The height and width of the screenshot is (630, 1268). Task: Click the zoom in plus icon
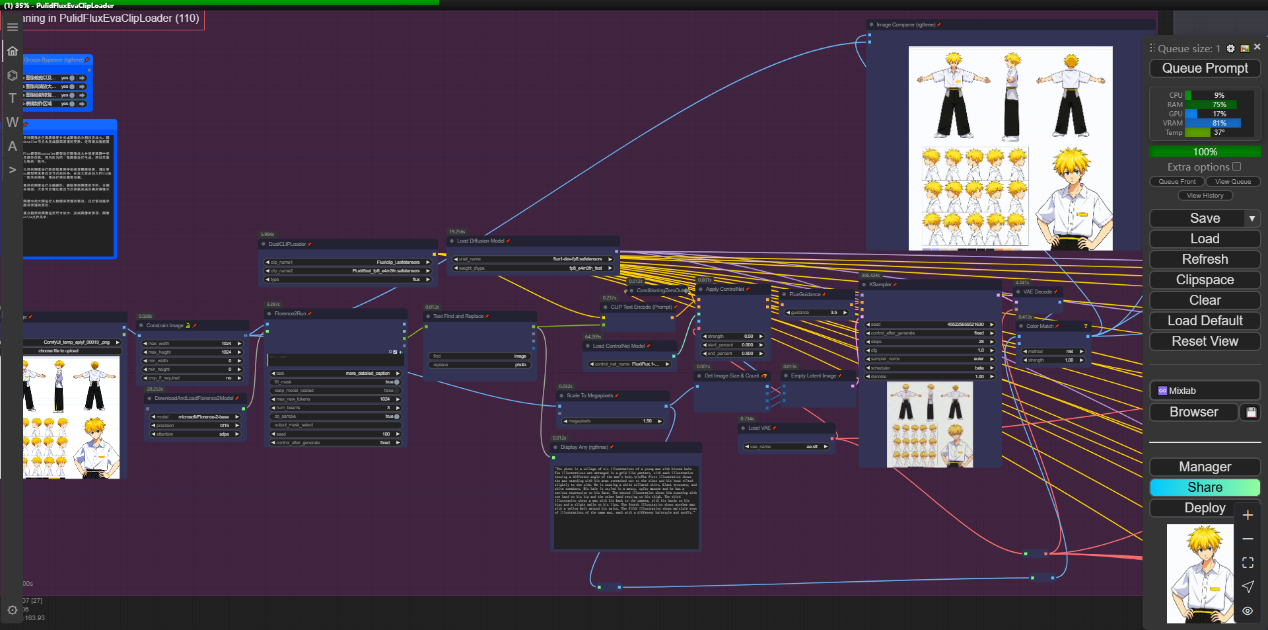tap(1247, 515)
